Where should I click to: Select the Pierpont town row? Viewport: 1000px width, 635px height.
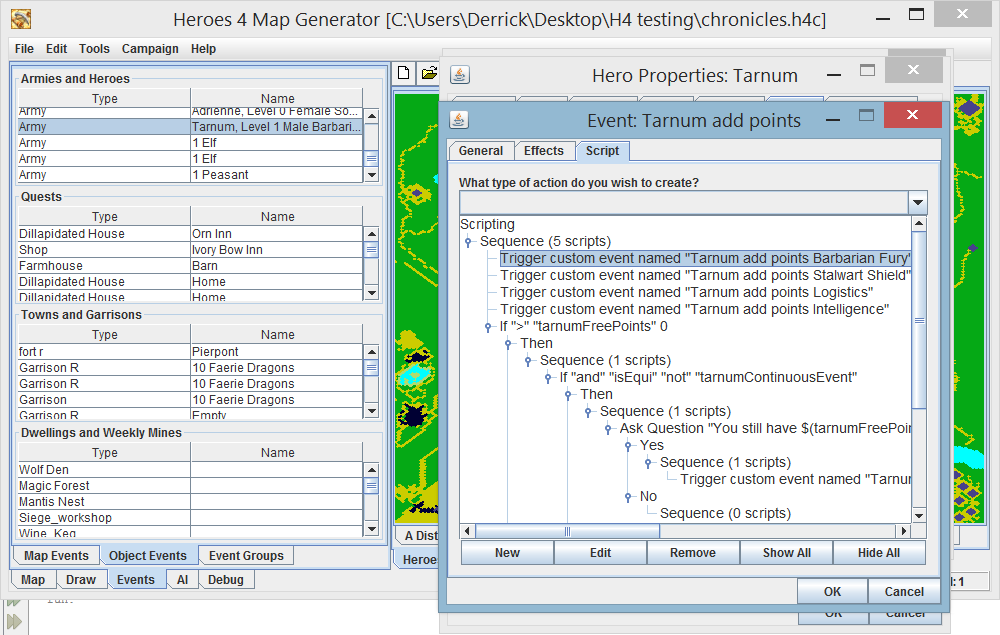click(190, 352)
